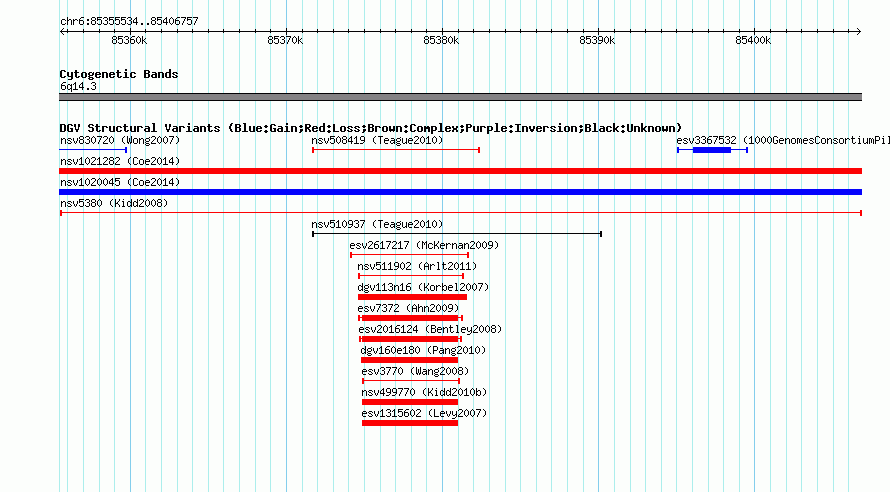Viewport: 890px width, 492px height.
Task: Click the 85400k ruler label
Action: pyautogui.click(x=753, y=40)
